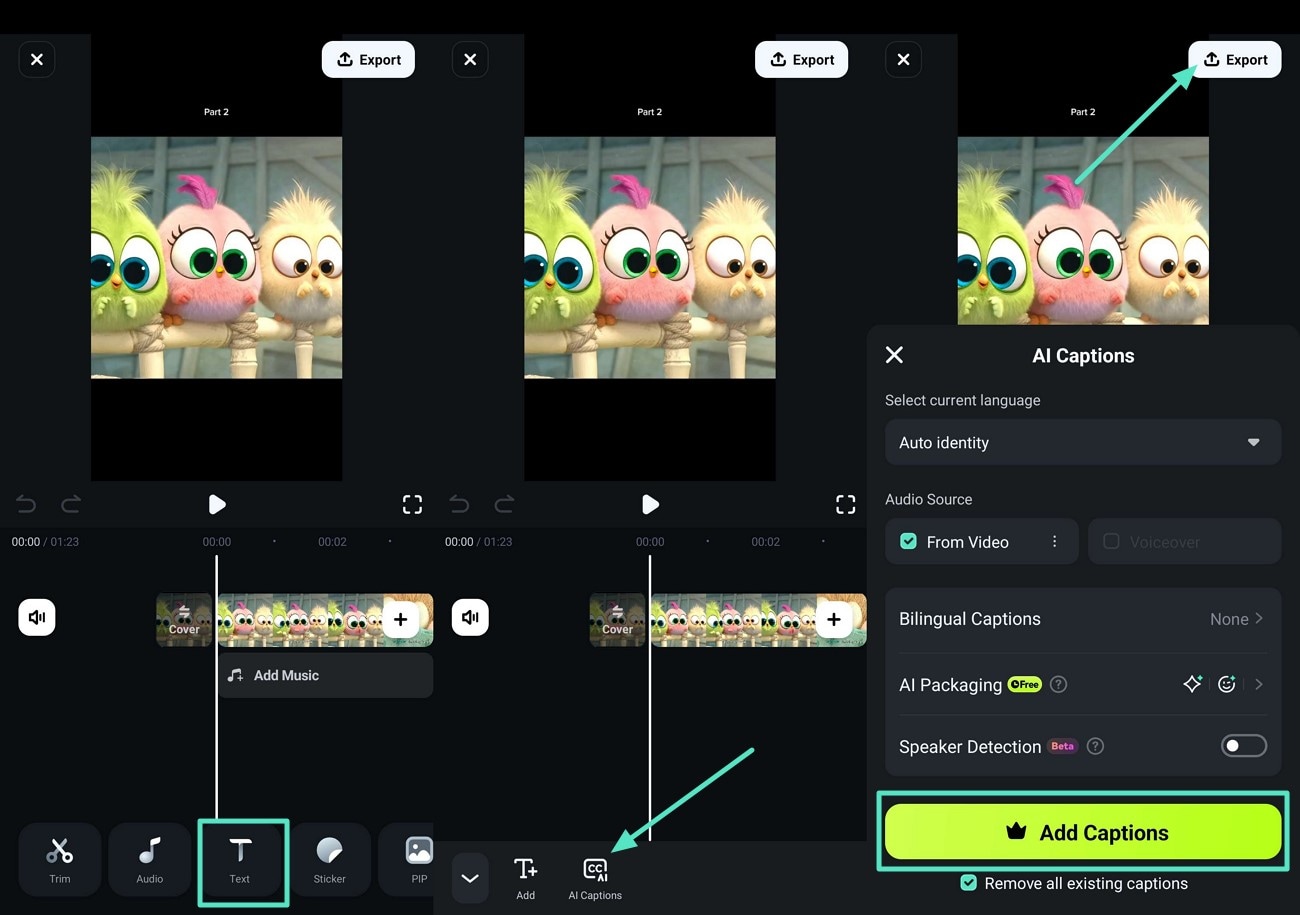Export the project in third panel
The image size is (1300, 915).
(1234, 60)
